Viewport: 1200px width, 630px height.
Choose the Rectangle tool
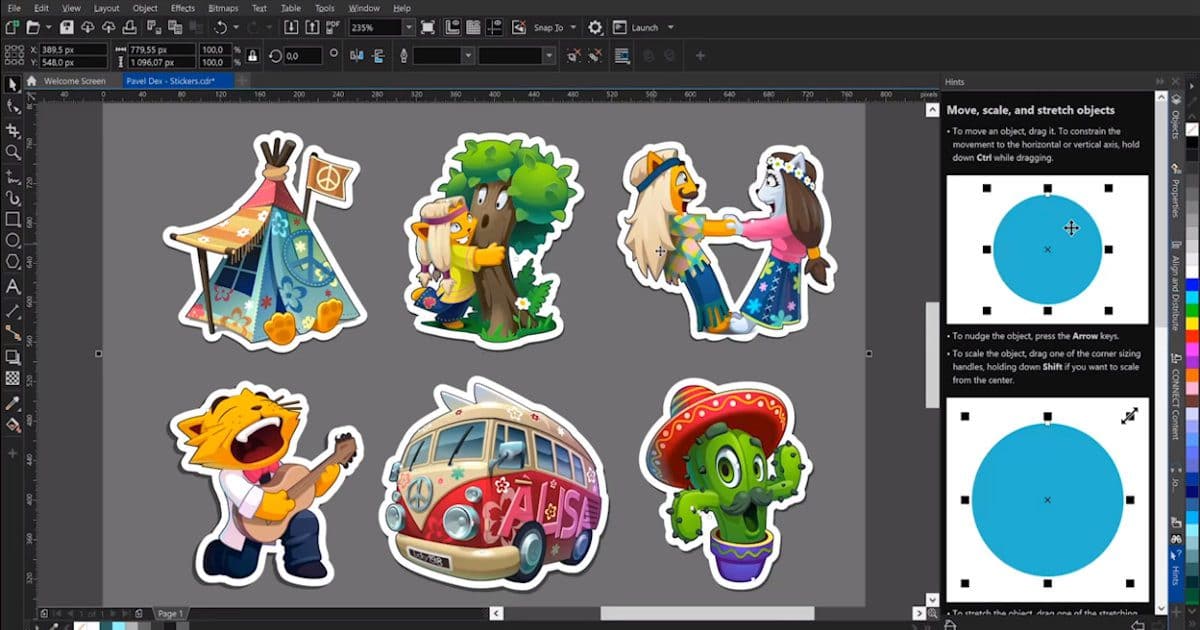[13, 219]
